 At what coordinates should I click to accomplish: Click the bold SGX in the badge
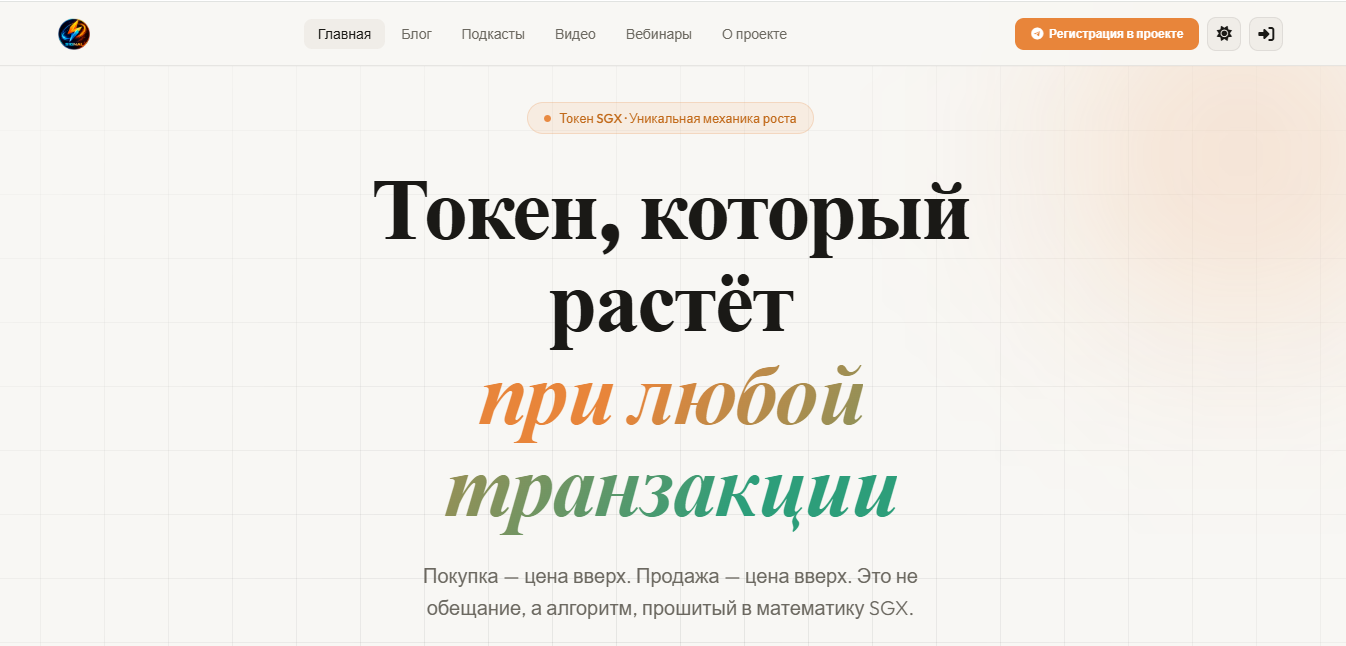608,119
